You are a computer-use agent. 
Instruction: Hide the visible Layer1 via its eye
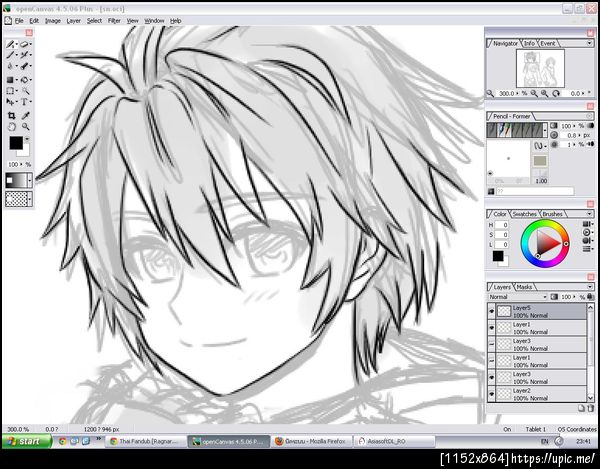pos(492,328)
